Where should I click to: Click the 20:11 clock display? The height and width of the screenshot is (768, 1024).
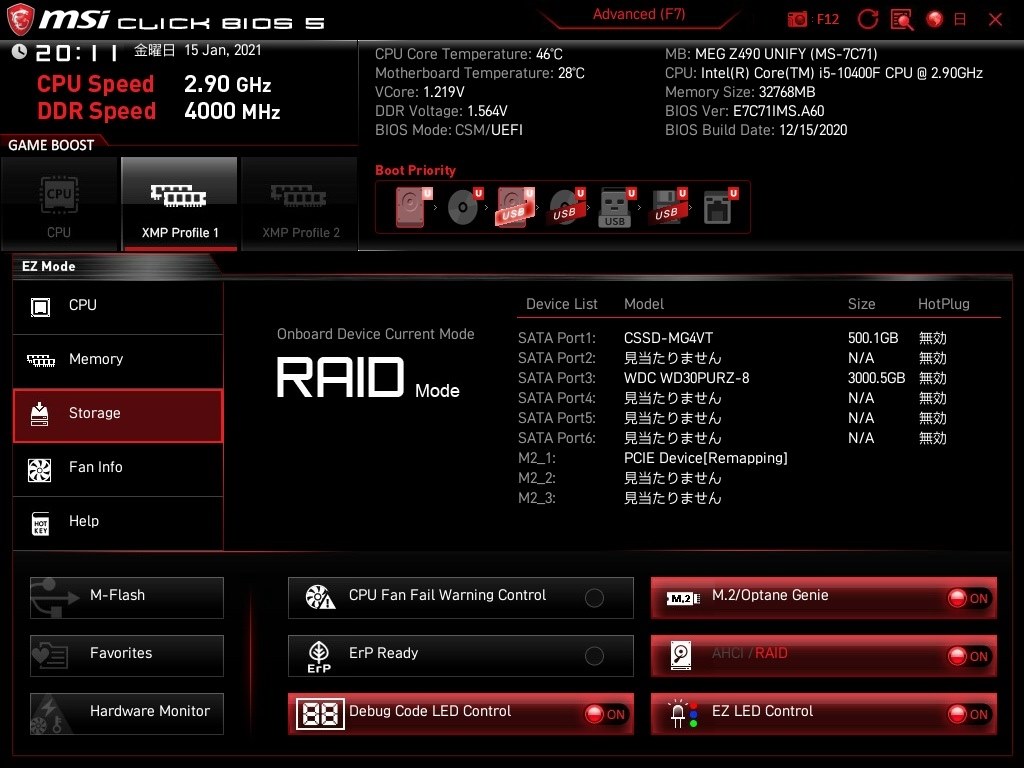click(76, 52)
